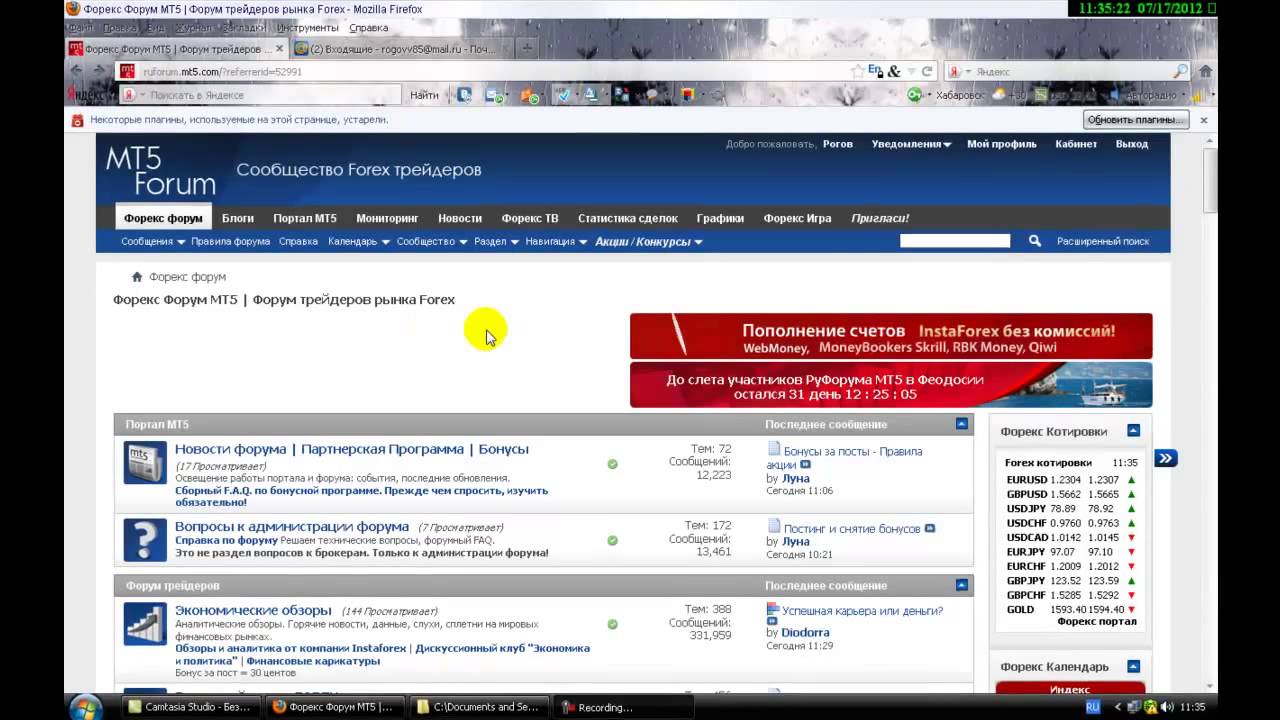
Task: Open the Справка link in navbar
Action: click(x=298, y=241)
